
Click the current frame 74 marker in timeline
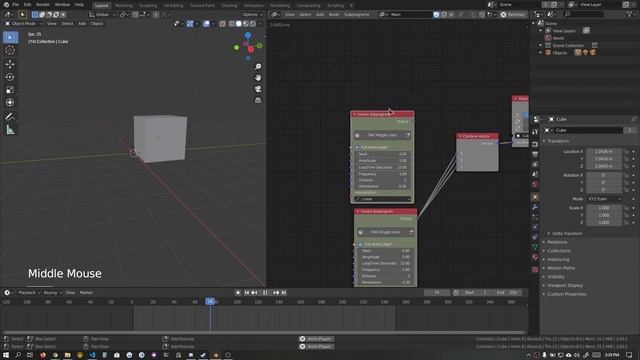tap(210, 302)
